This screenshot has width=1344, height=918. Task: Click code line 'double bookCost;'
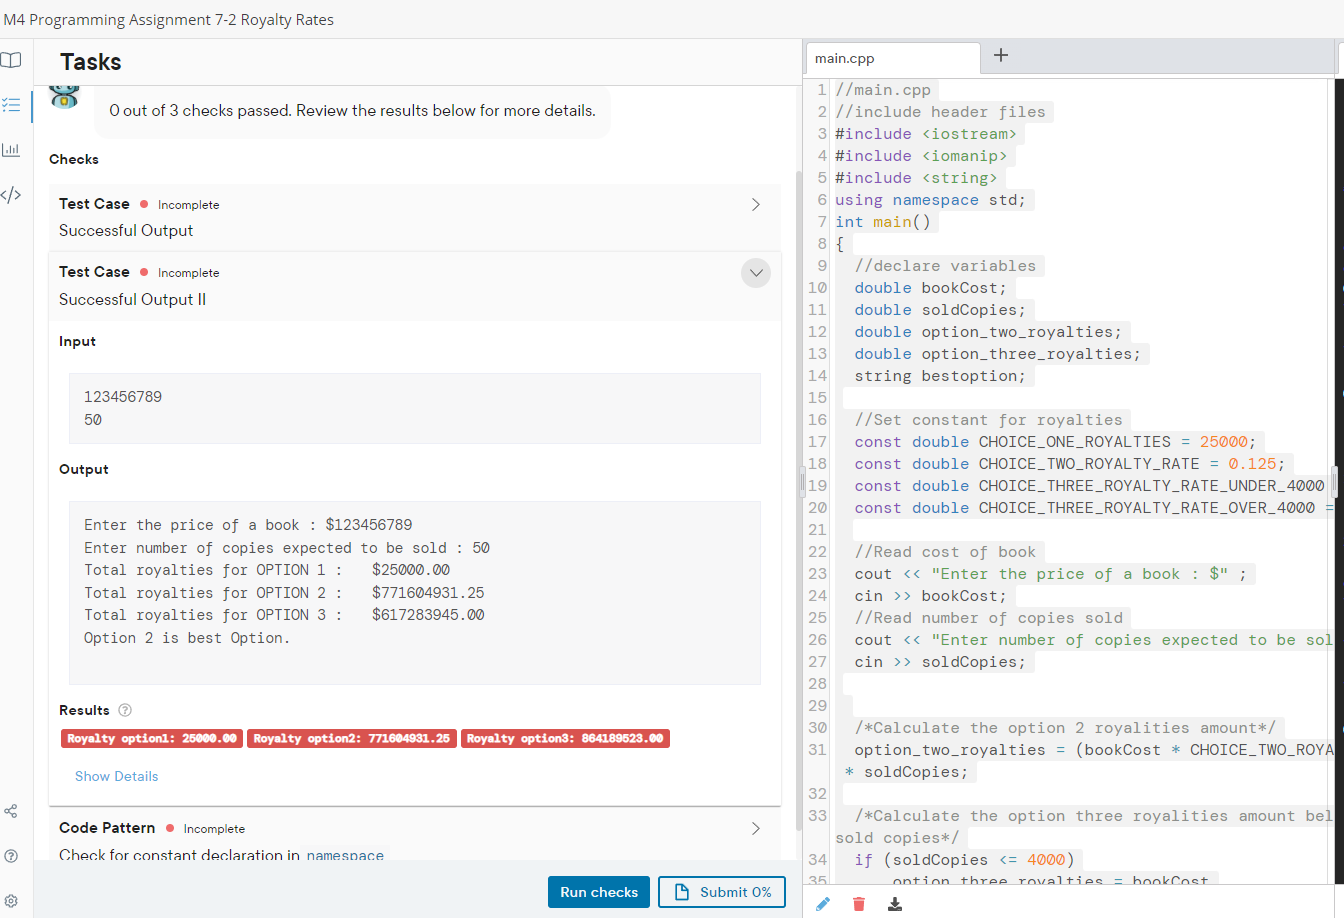[x=931, y=288]
